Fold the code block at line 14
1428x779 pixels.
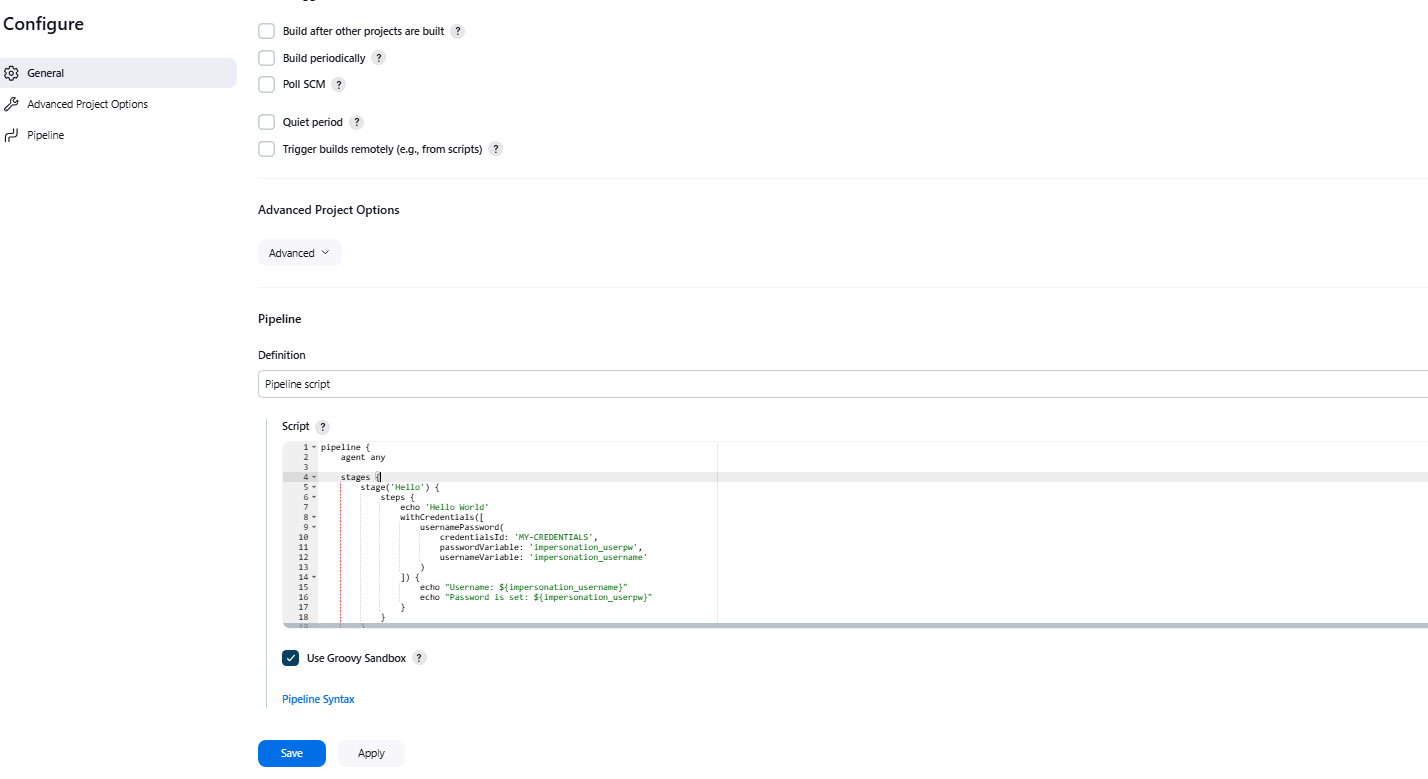pyautogui.click(x=314, y=577)
